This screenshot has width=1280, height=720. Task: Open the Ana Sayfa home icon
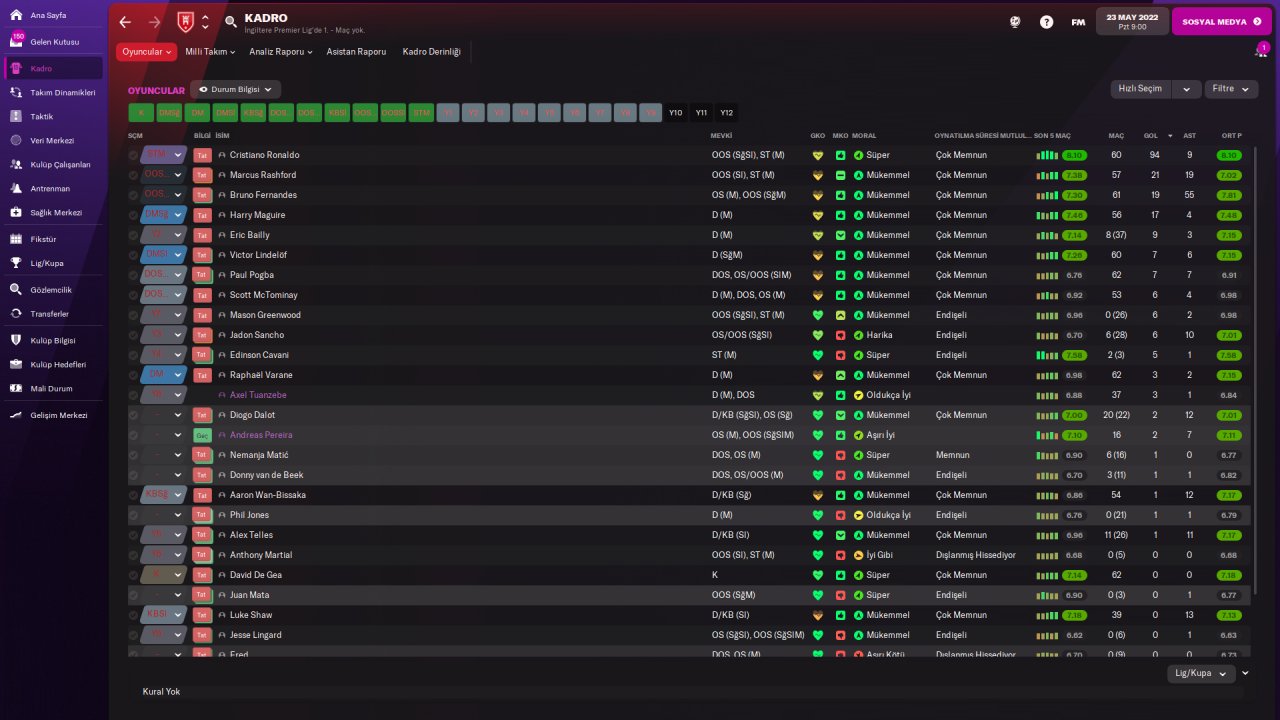[16, 15]
